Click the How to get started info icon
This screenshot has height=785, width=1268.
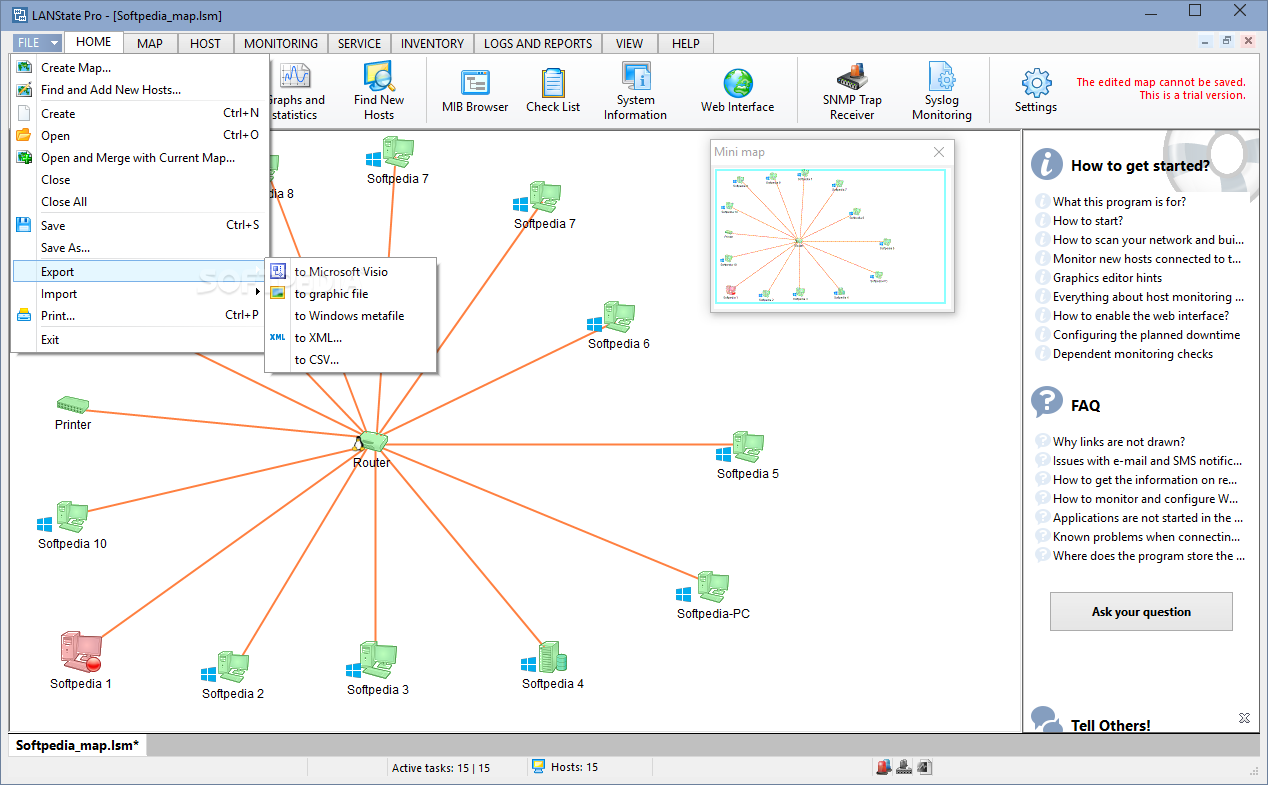coord(1047,164)
